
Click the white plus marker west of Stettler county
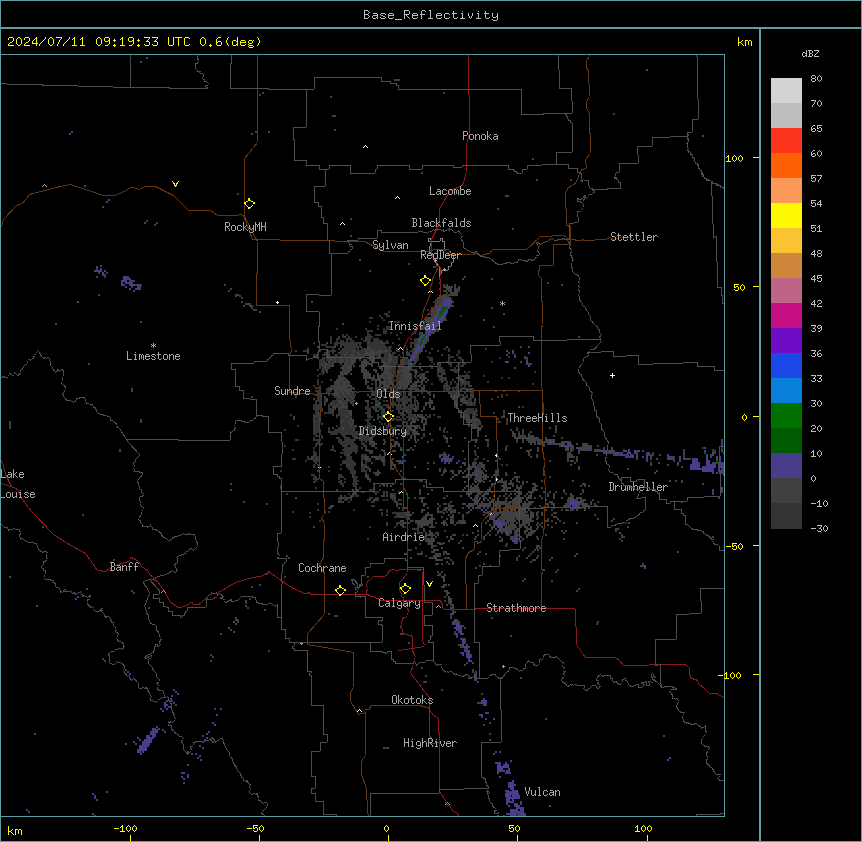tap(612, 375)
